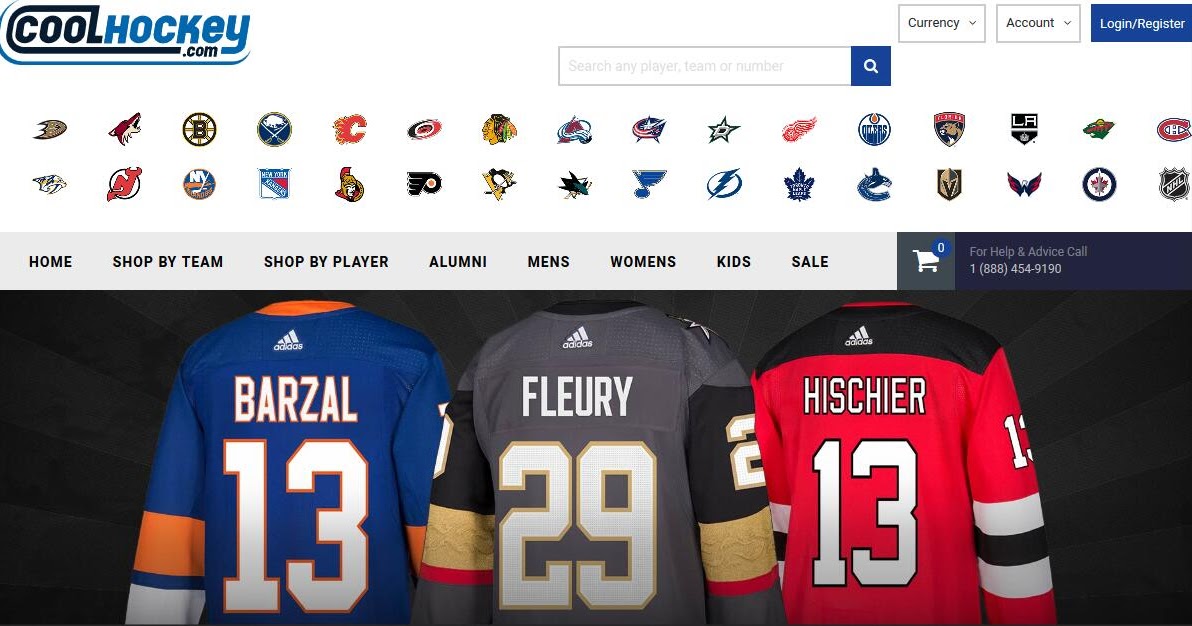Click the Login/Register button
This screenshot has width=1192, height=626.
(1141, 23)
